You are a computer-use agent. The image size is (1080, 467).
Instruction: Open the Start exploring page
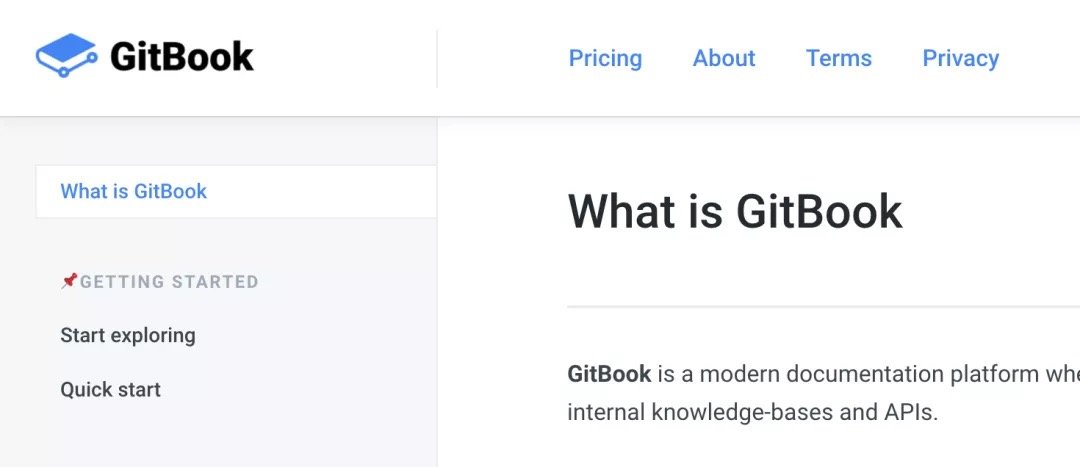coord(128,335)
